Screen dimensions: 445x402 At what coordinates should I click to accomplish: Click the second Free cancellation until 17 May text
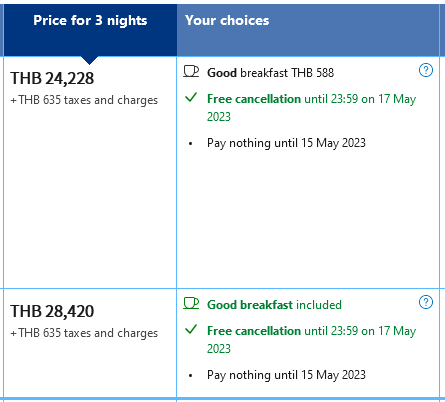click(311, 340)
